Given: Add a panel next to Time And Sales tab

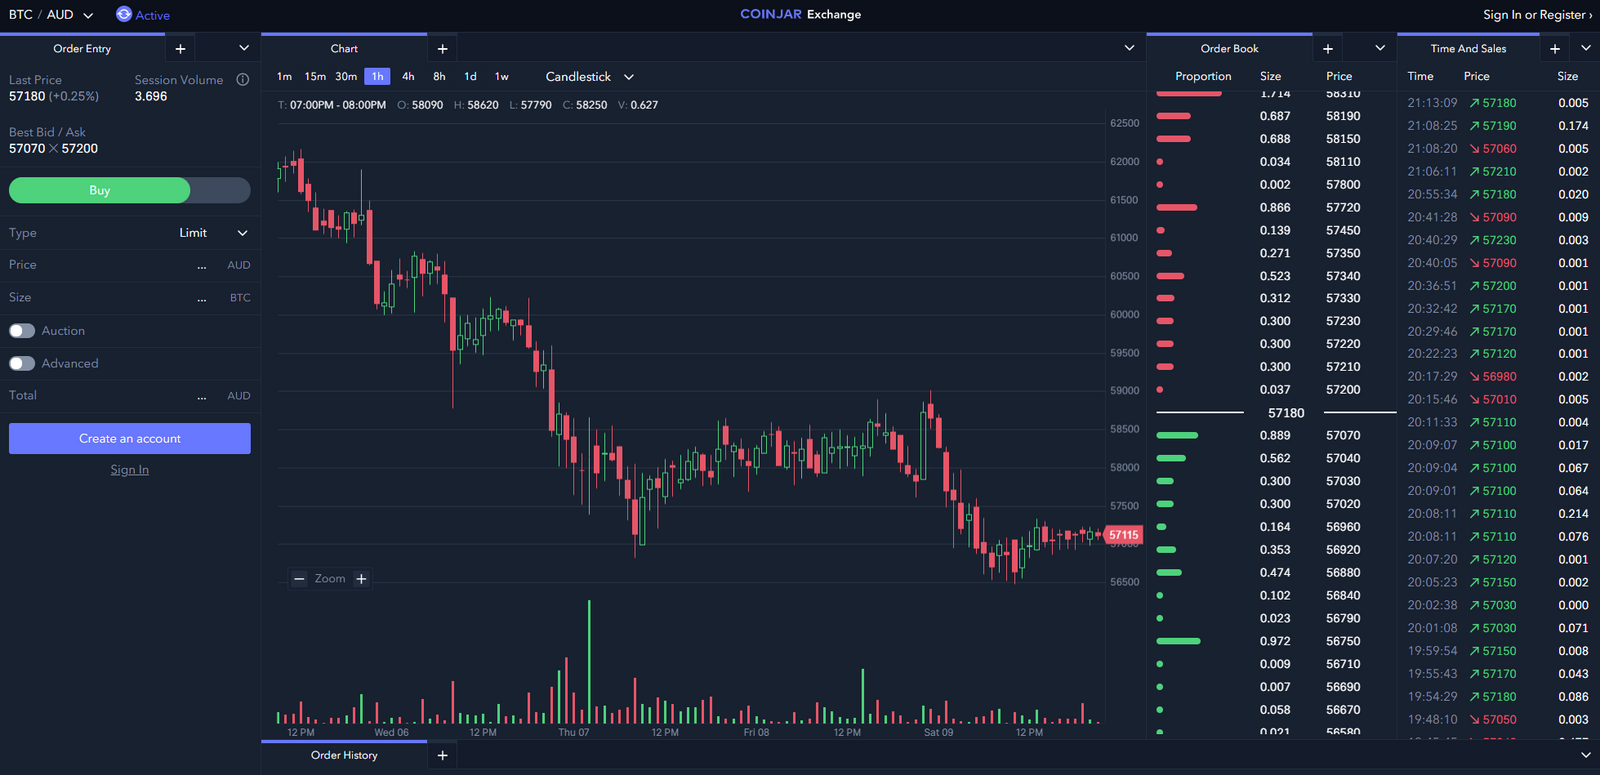Looking at the screenshot, I should coord(1554,49).
